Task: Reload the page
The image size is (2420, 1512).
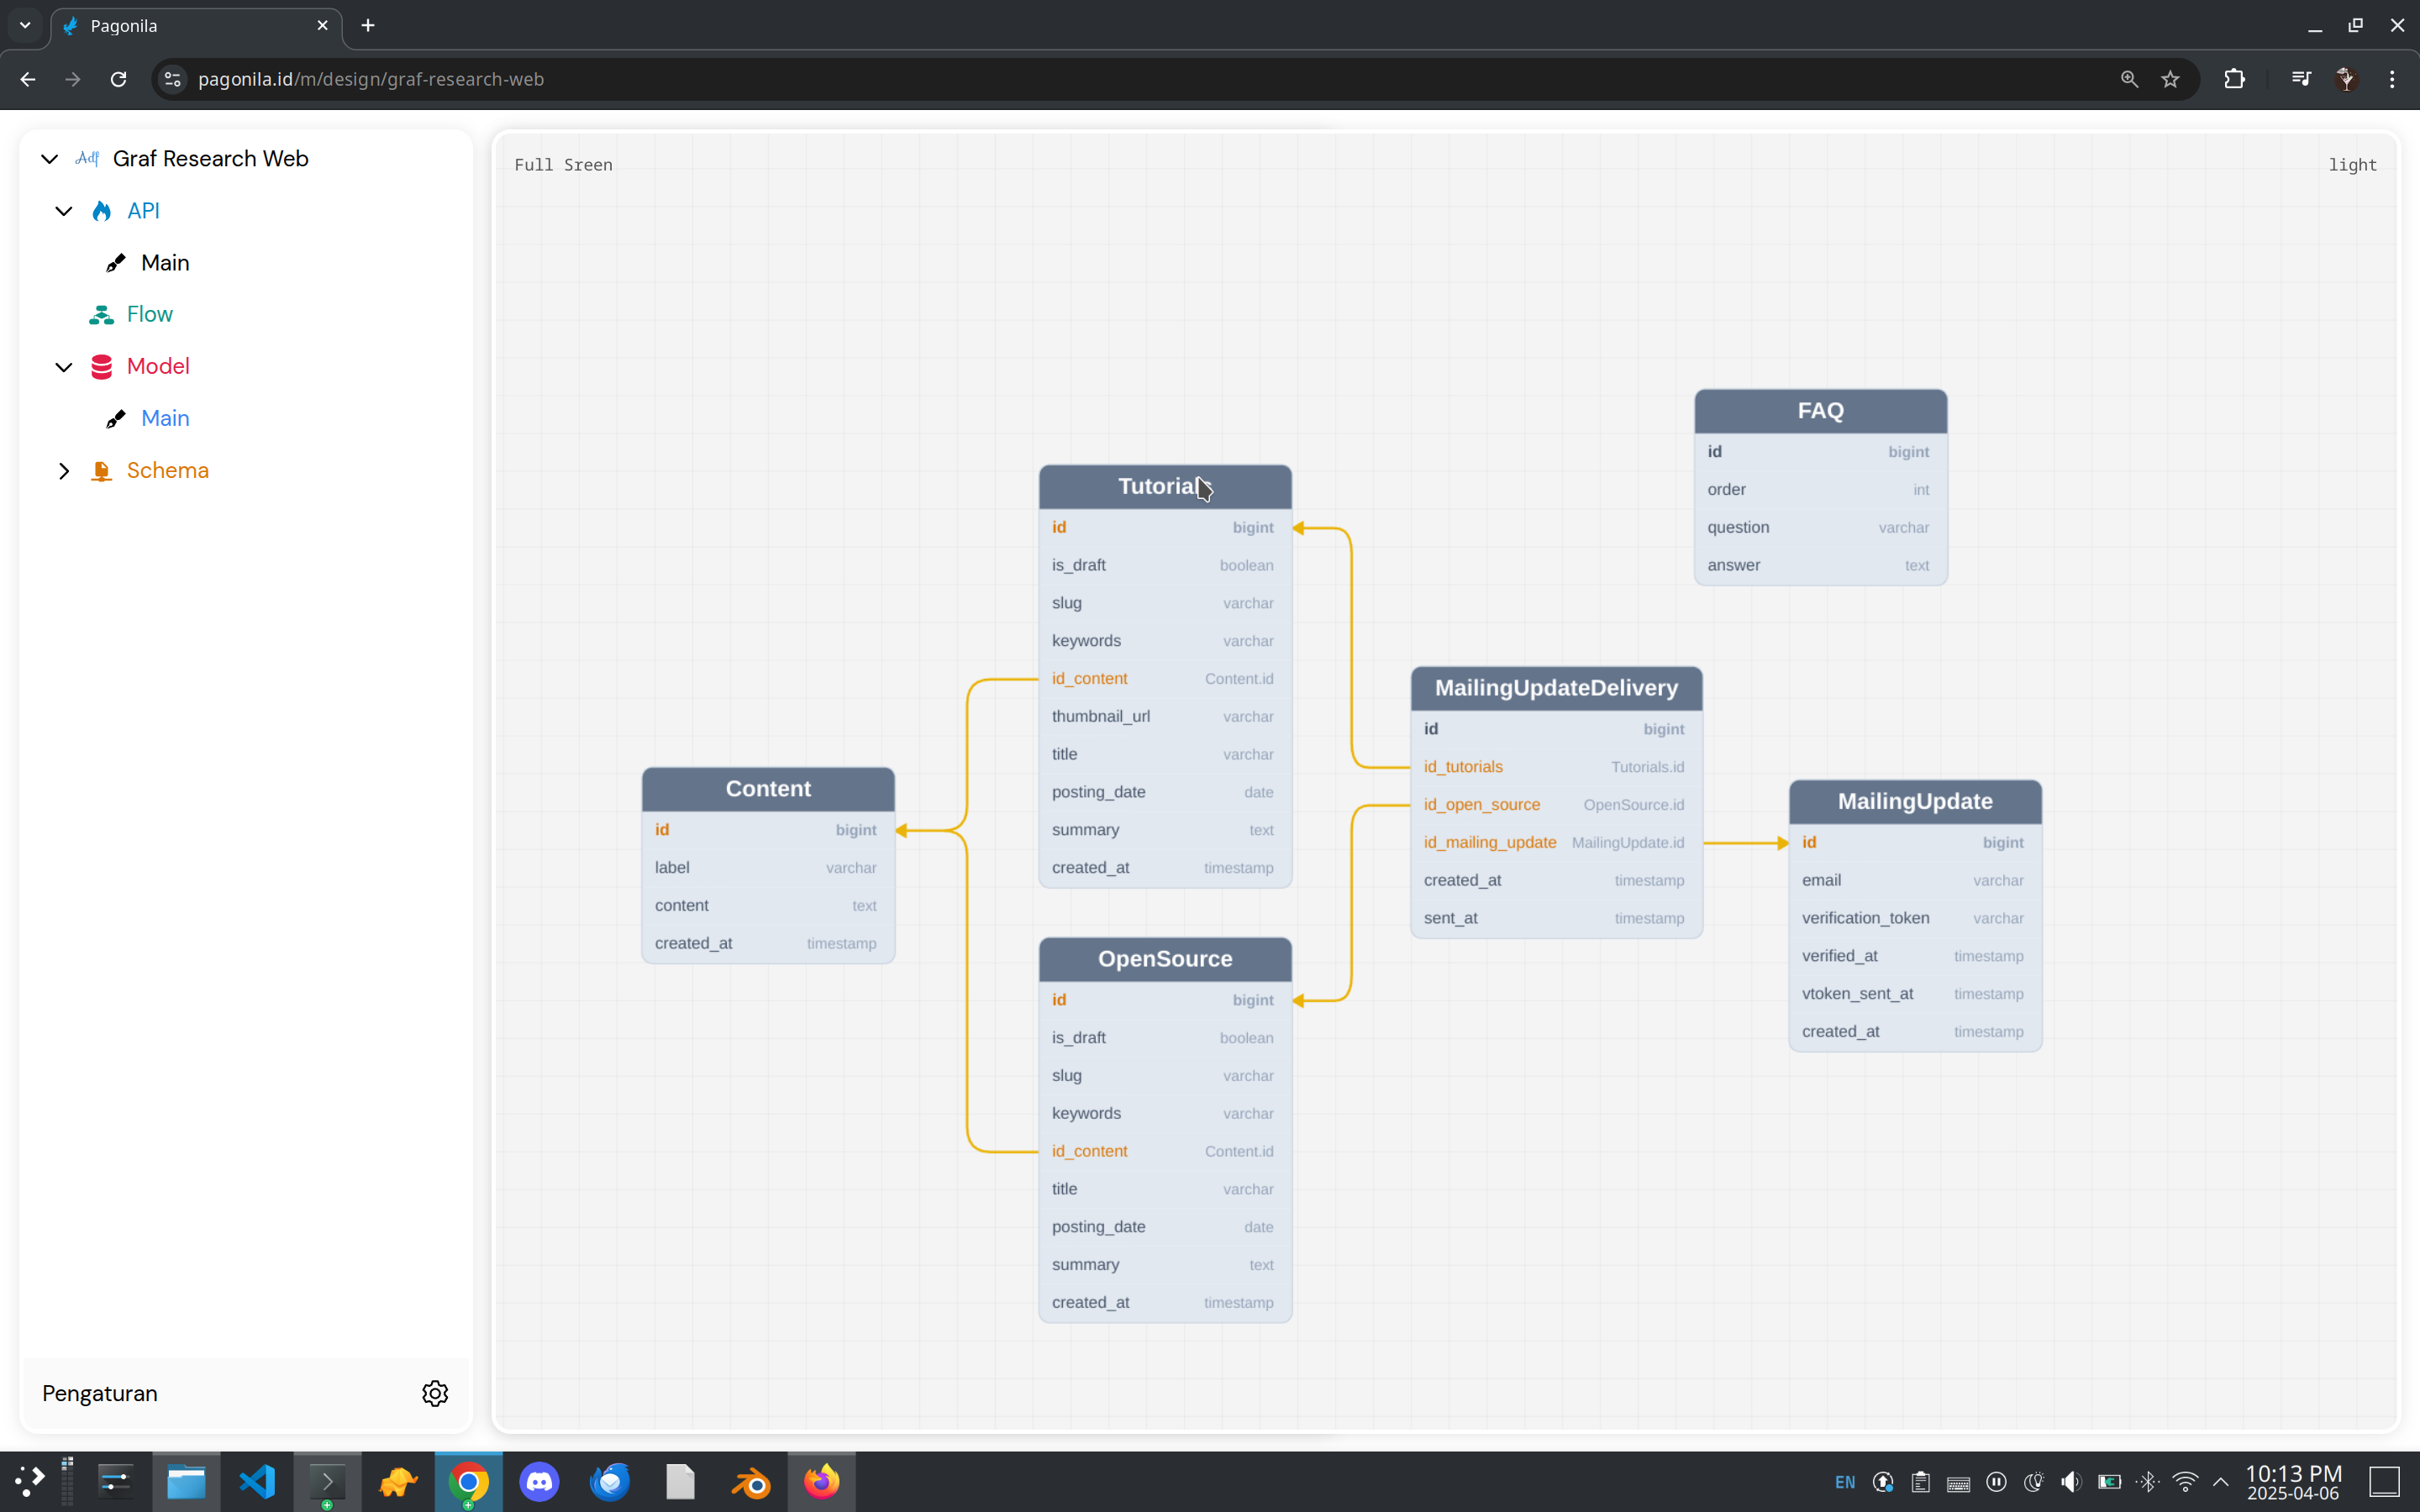Action: pyautogui.click(x=118, y=79)
